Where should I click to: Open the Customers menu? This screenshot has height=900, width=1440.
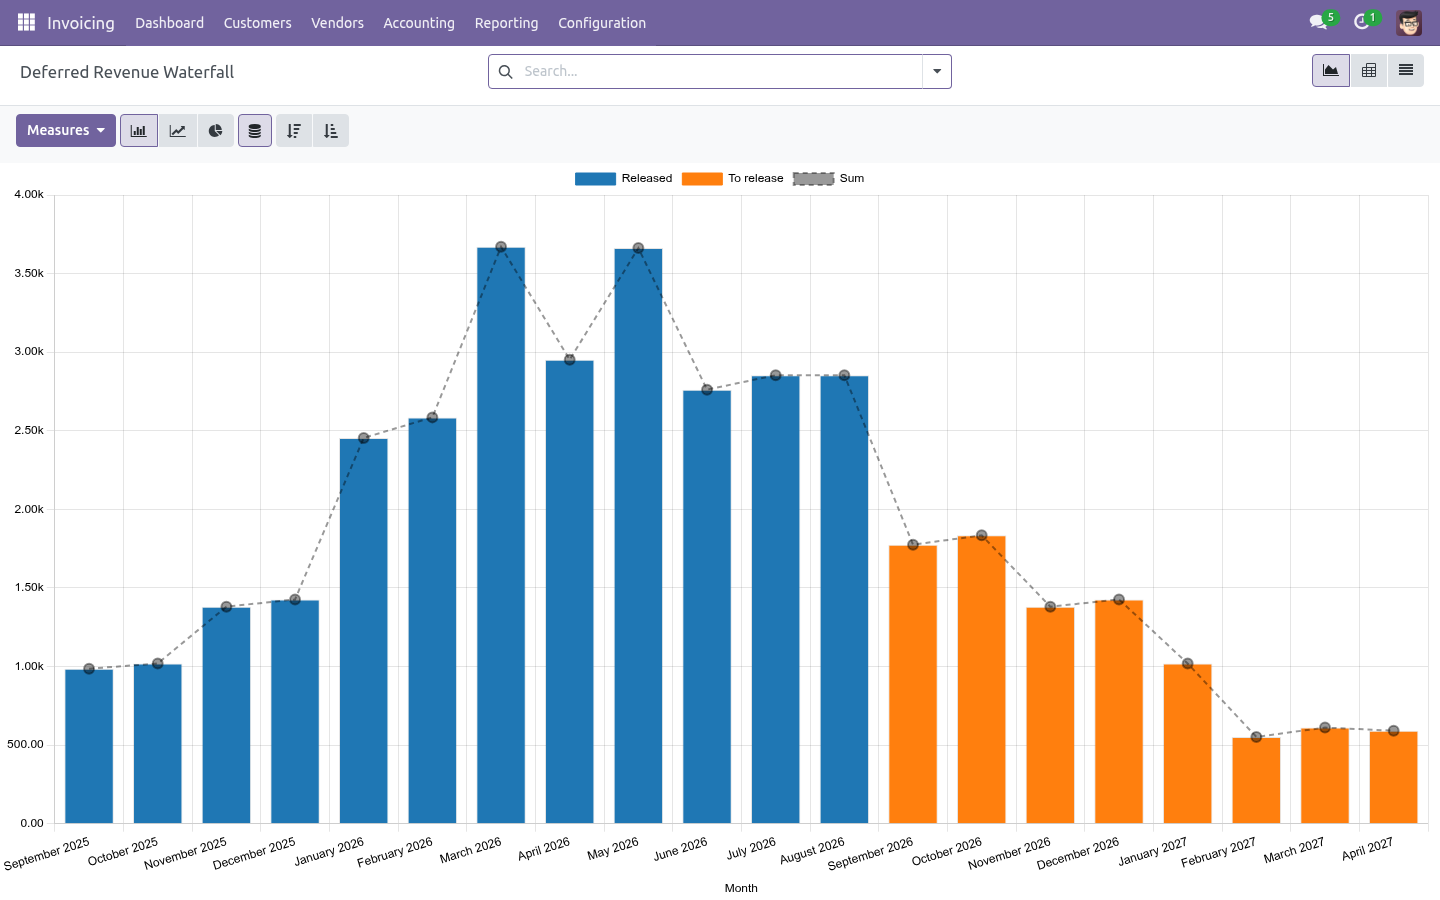click(x=258, y=23)
